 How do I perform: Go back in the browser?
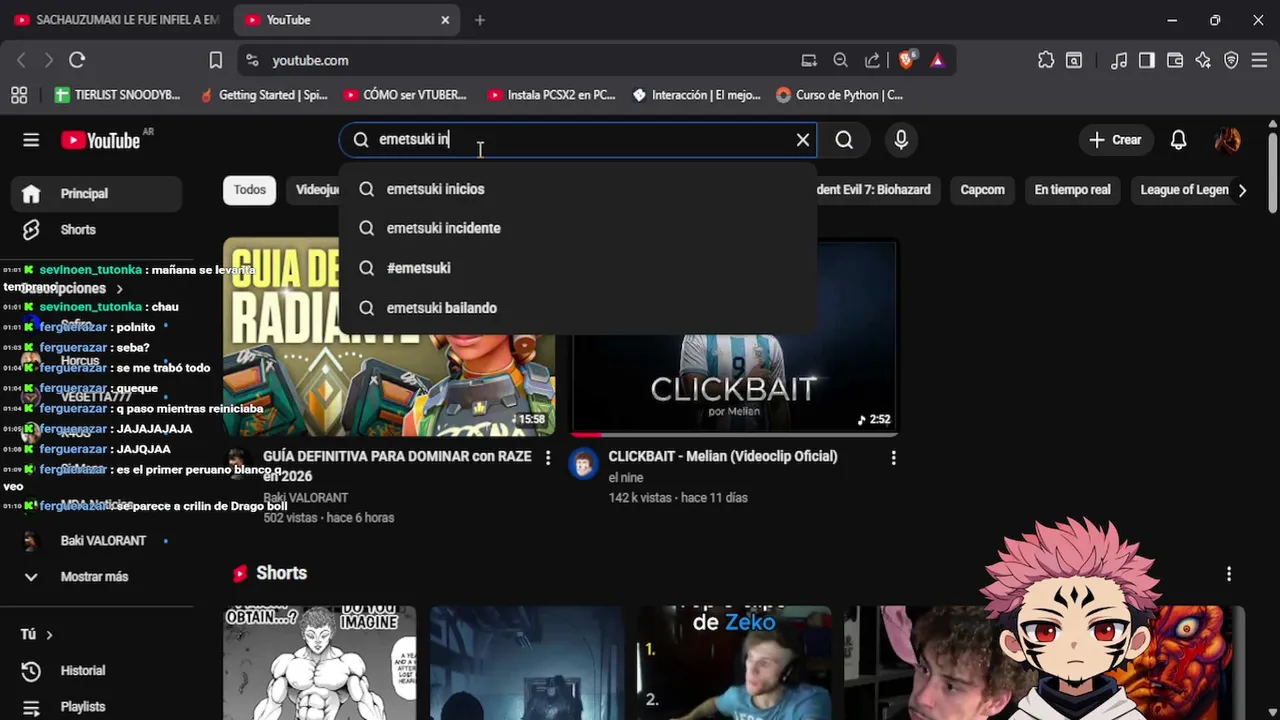click(21, 60)
